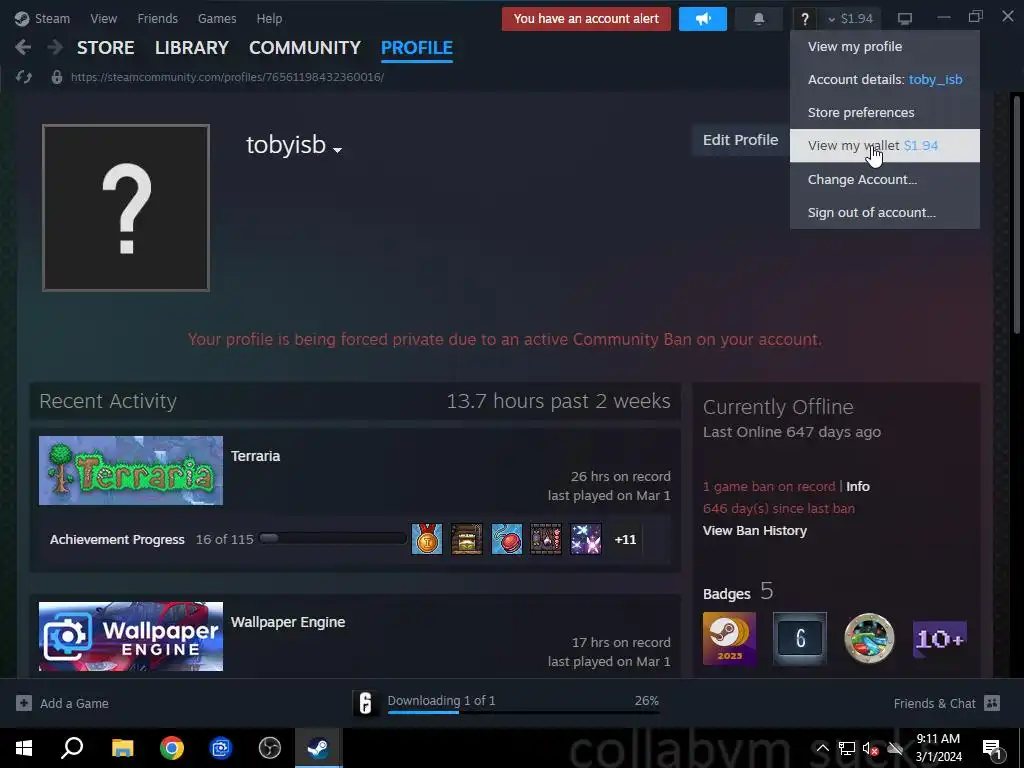Open the Terraria game banner
1024x768 pixels.
click(x=131, y=470)
